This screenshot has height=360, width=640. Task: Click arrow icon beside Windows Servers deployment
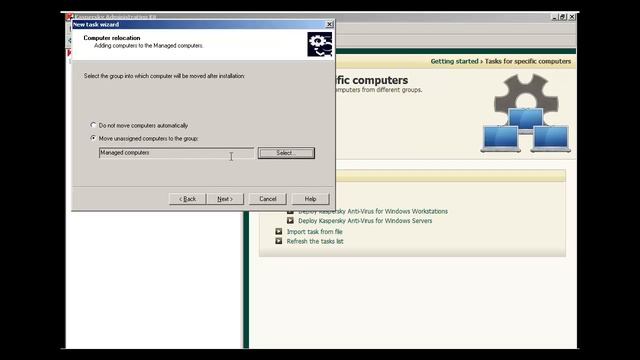pyautogui.click(x=290, y=221)
